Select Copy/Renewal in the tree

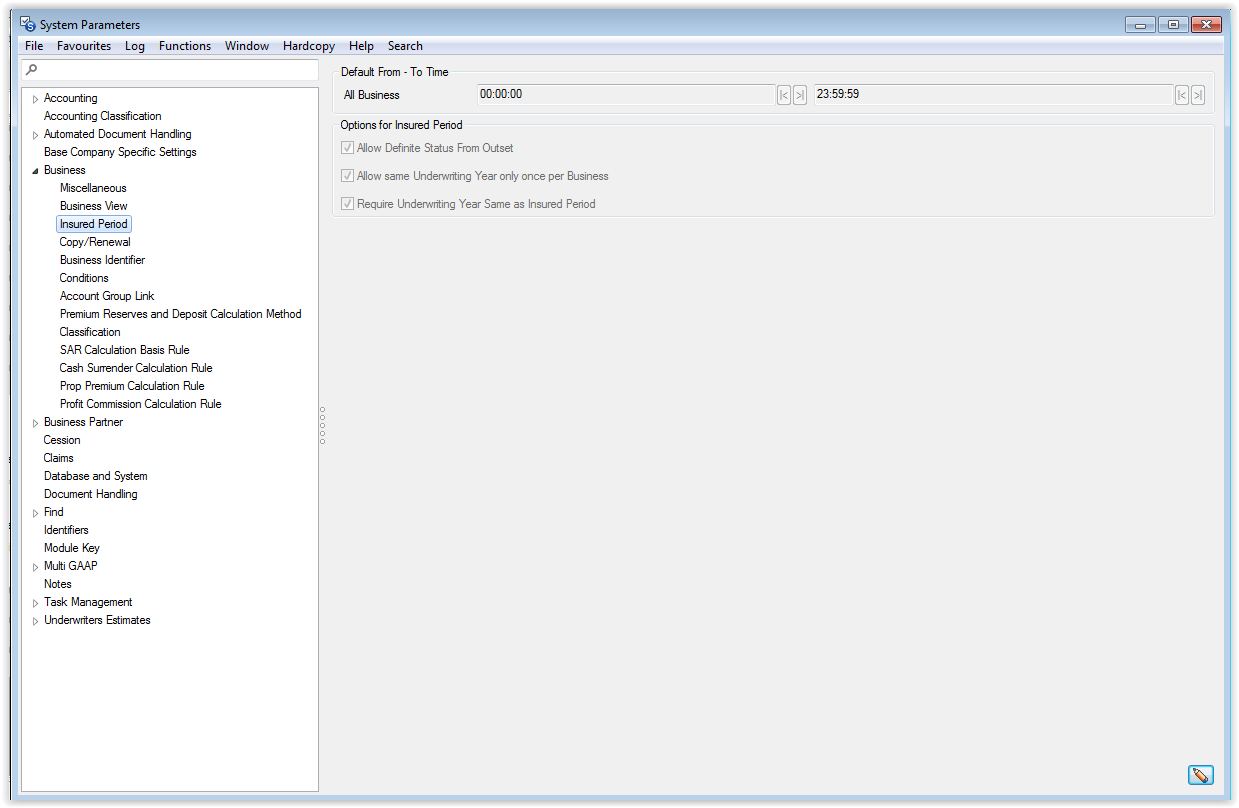tap(95, 242)
